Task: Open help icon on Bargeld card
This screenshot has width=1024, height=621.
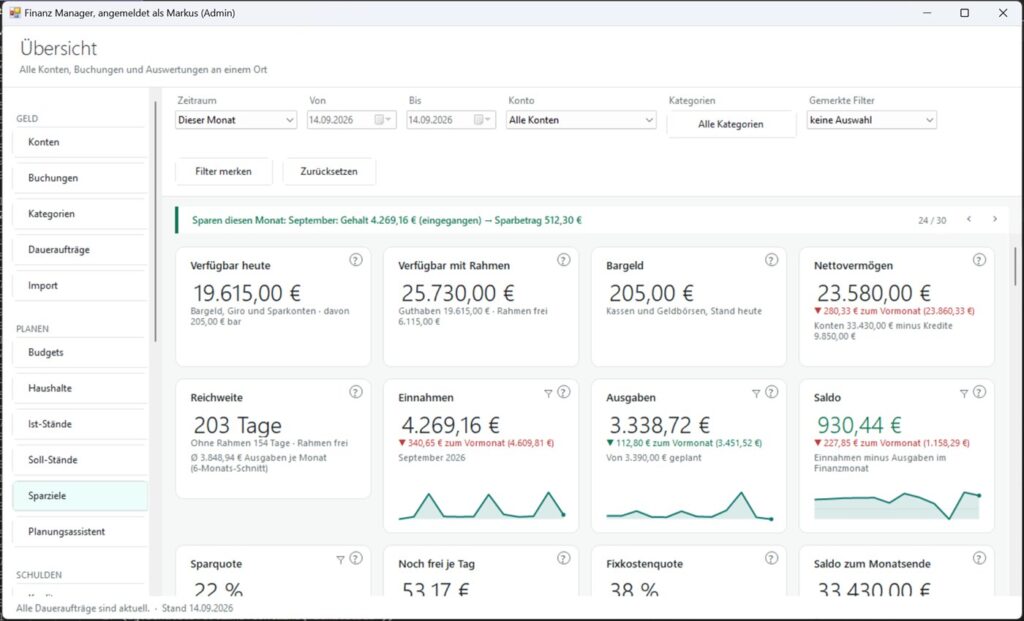Action: [771, 260]
